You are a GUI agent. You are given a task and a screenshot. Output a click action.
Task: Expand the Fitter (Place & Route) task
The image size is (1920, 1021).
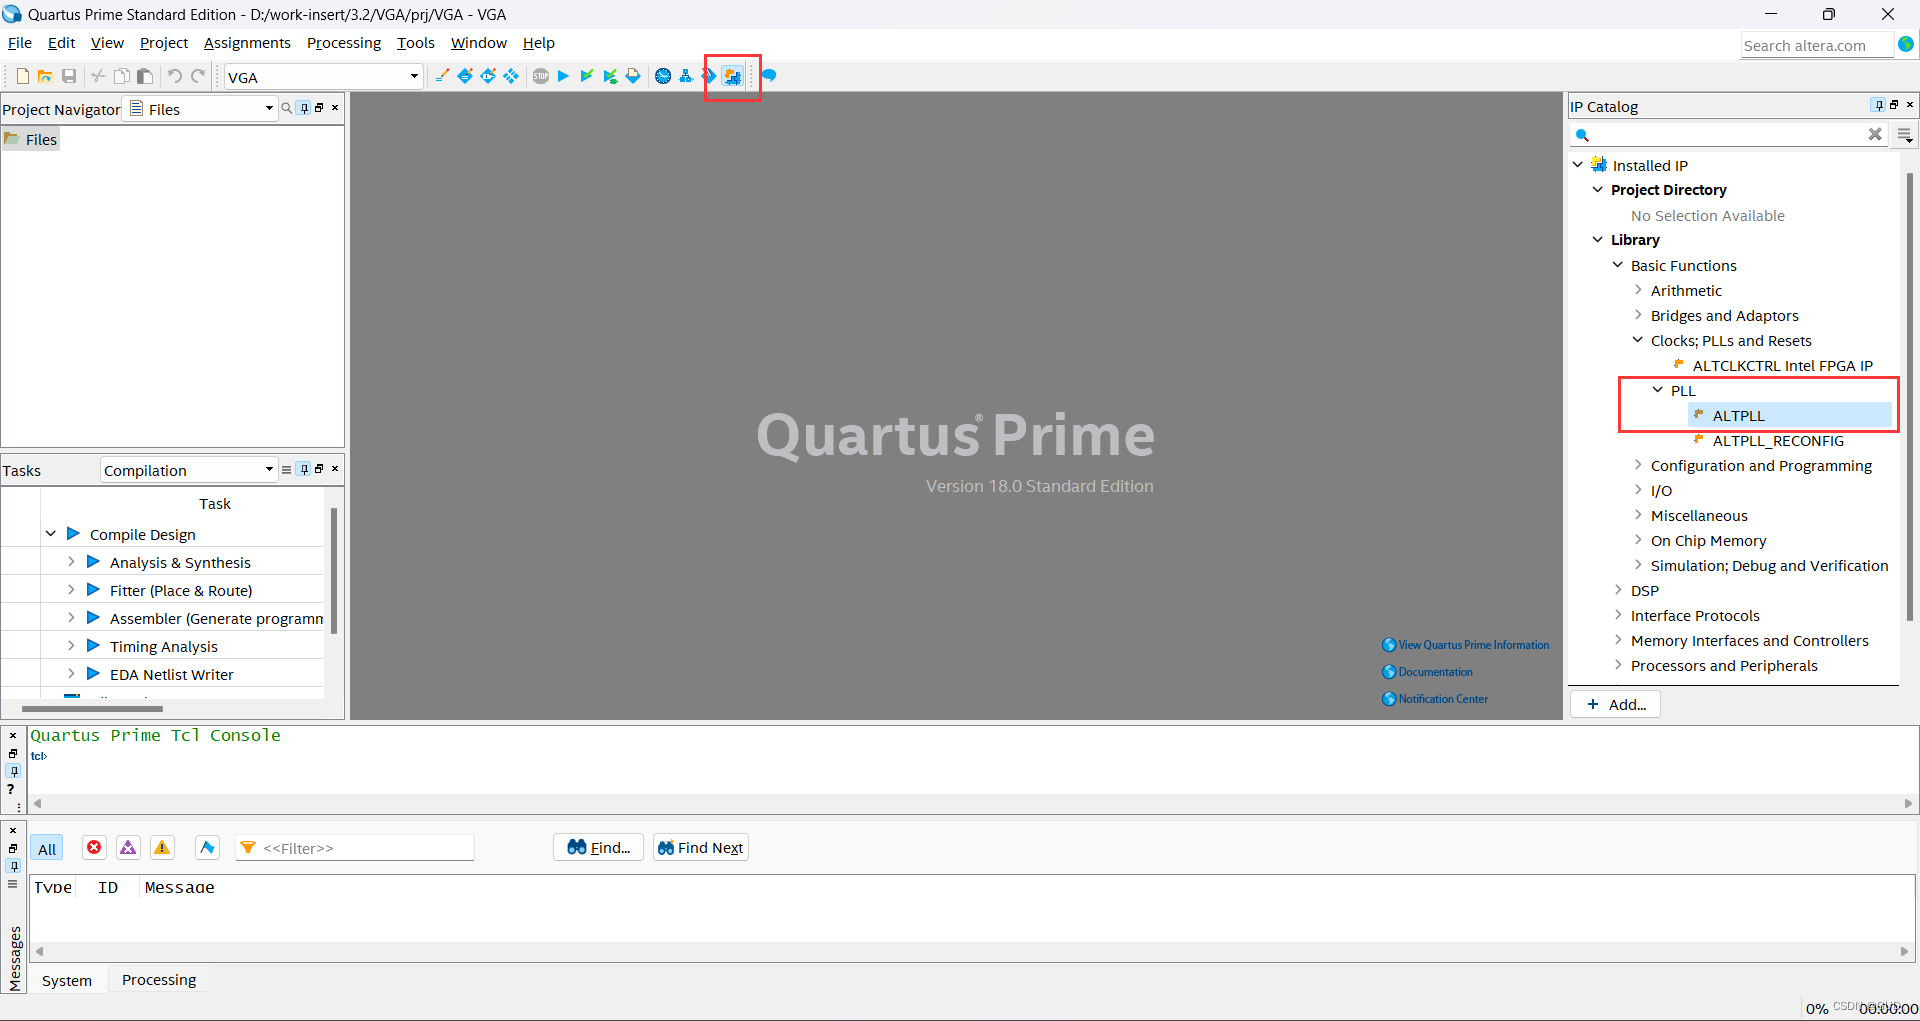pos(71,590)
